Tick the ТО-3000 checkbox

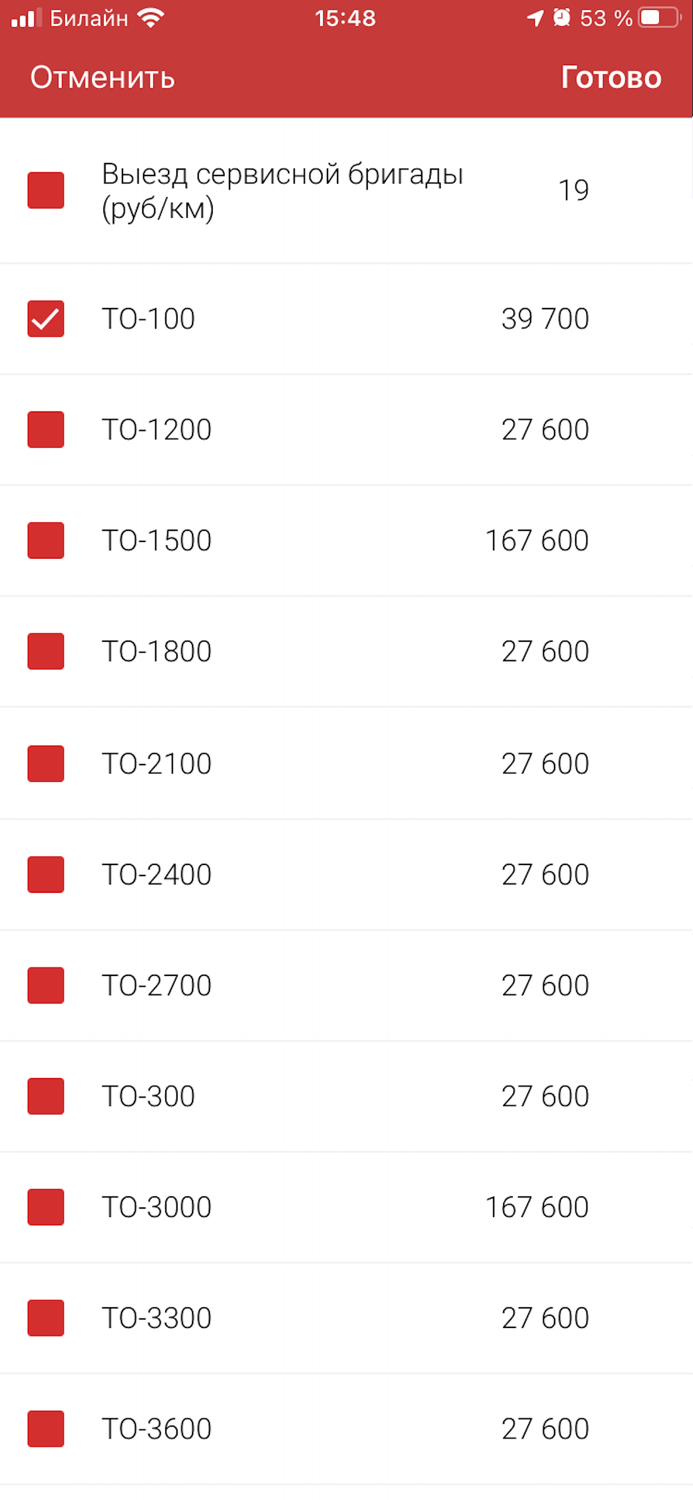click(x=46, y=1208)
